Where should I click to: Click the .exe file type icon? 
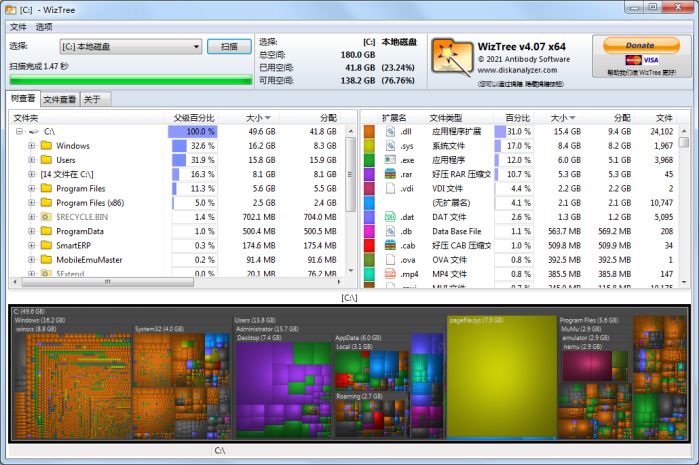click(x=391, y=160)
